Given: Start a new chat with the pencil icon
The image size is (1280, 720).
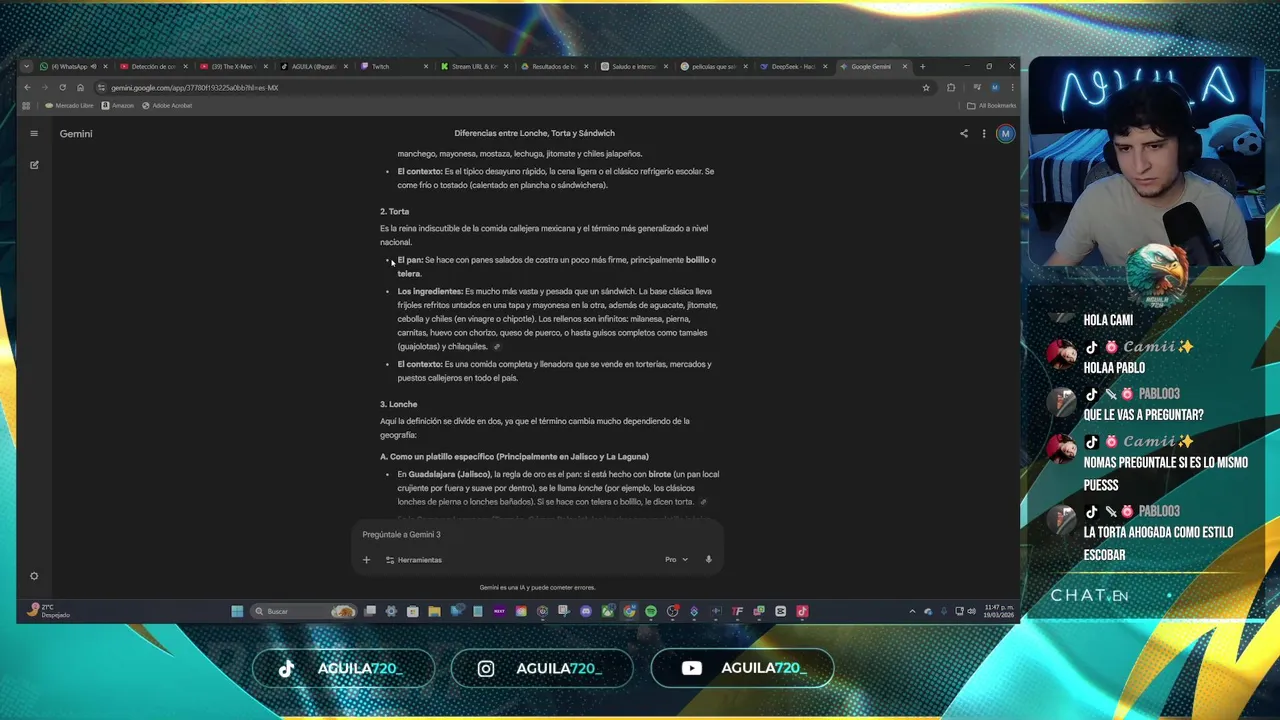Looking at the screenshot, I should point(34,165).
